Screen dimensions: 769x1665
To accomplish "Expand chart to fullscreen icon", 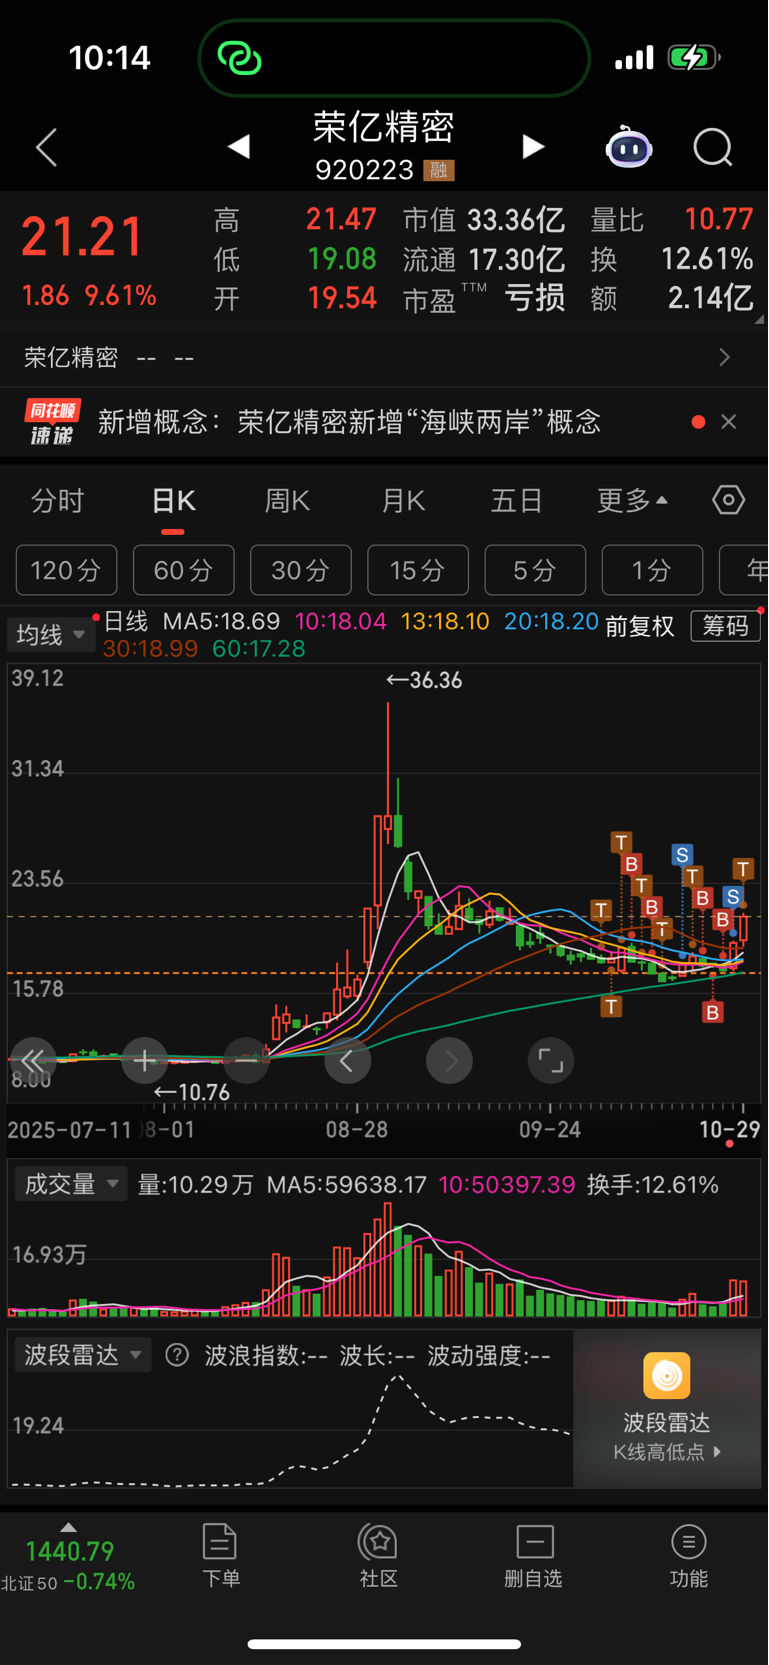I will coord(551,1060).
